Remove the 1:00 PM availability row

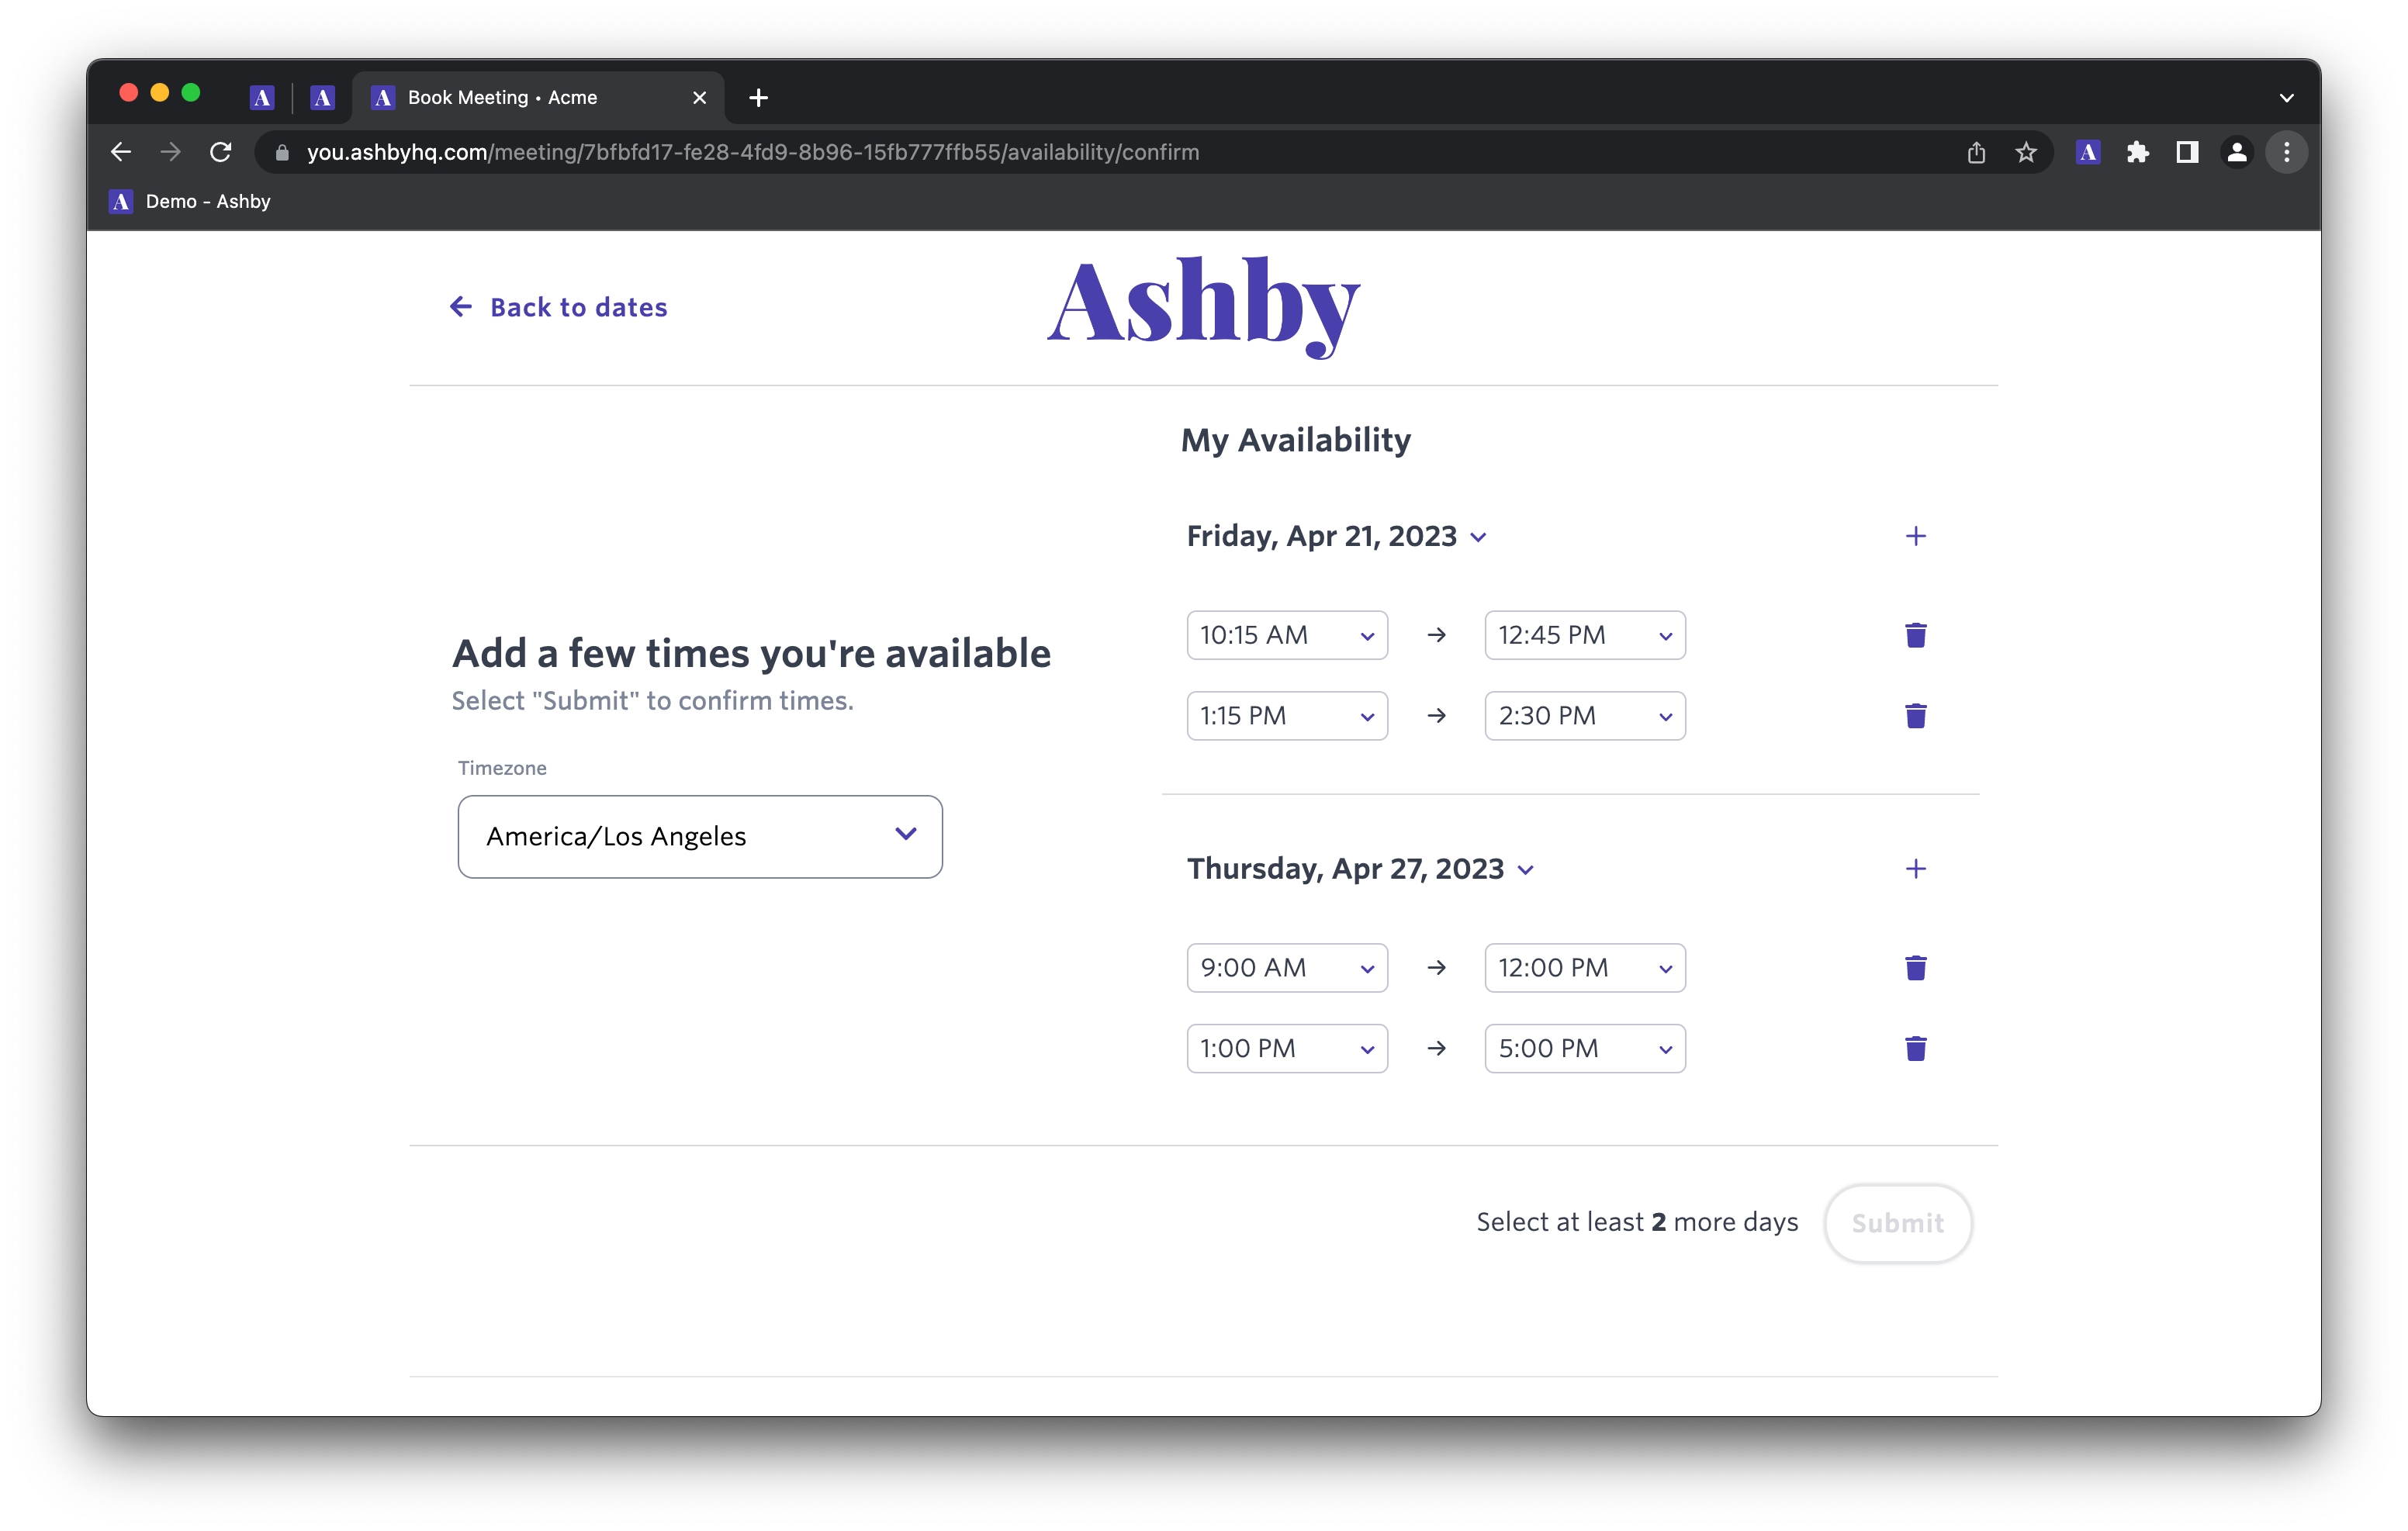[x=1915, y=1049]
